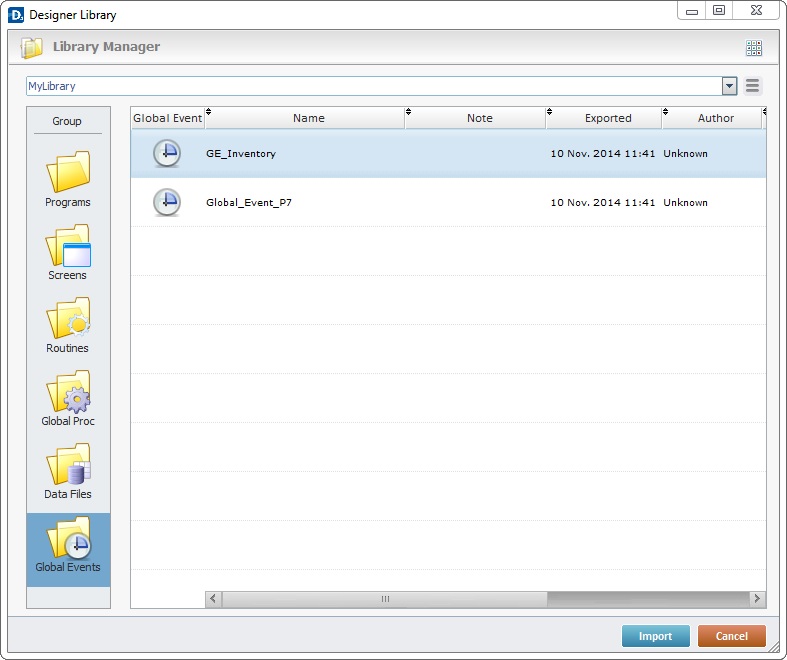Open the Programs group folder
This screenshot has width=787, height=660.
pos(68,179)
